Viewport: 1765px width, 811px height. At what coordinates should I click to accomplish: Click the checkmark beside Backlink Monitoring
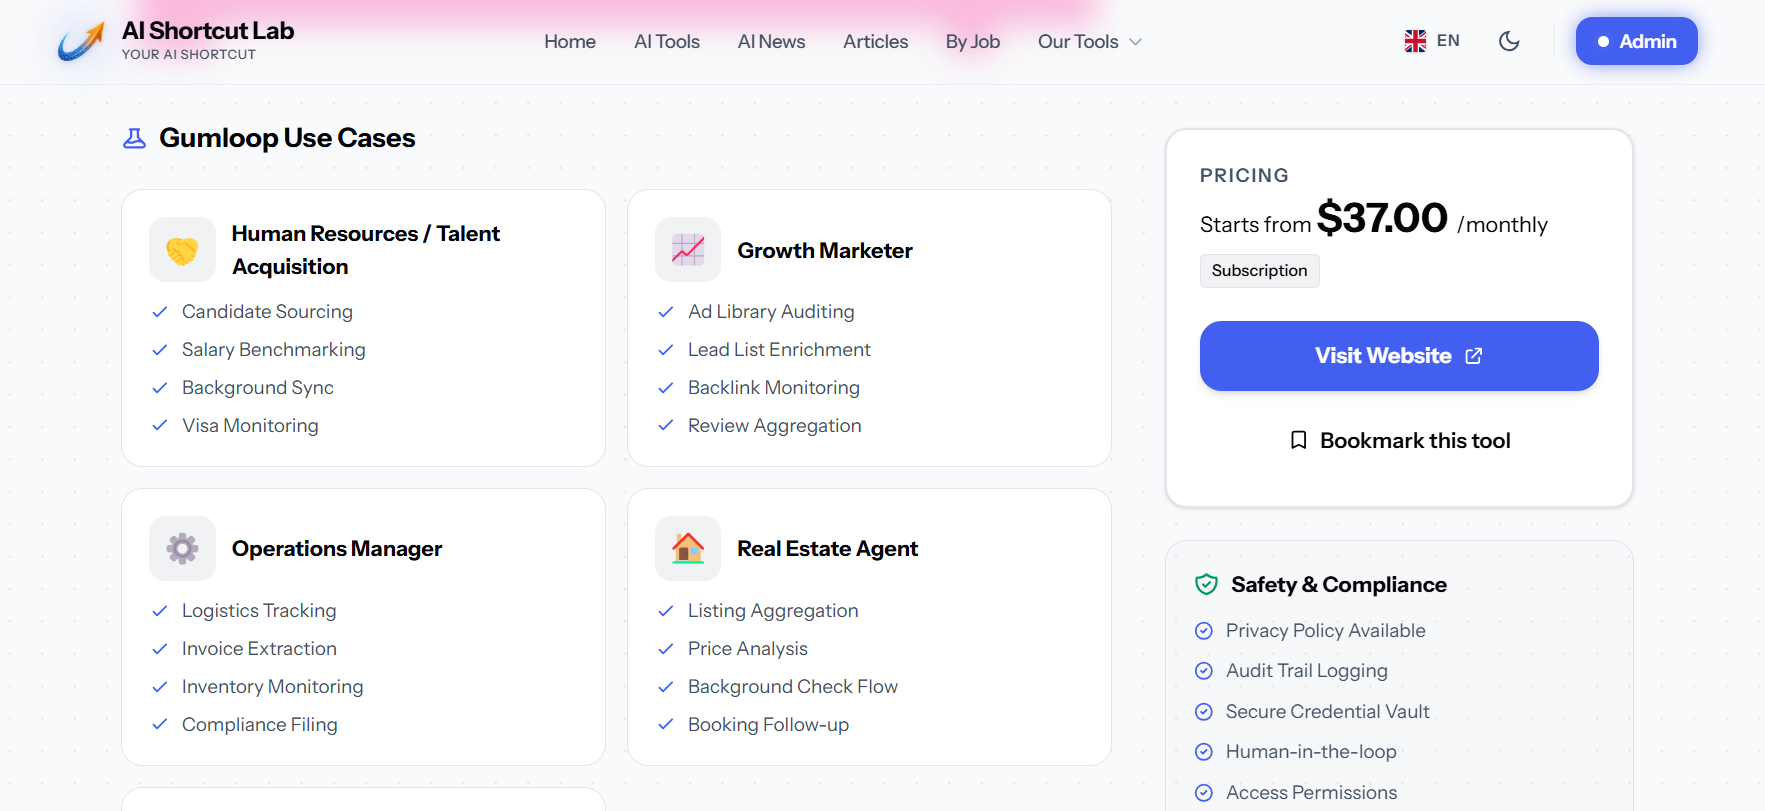click(666, 388)
